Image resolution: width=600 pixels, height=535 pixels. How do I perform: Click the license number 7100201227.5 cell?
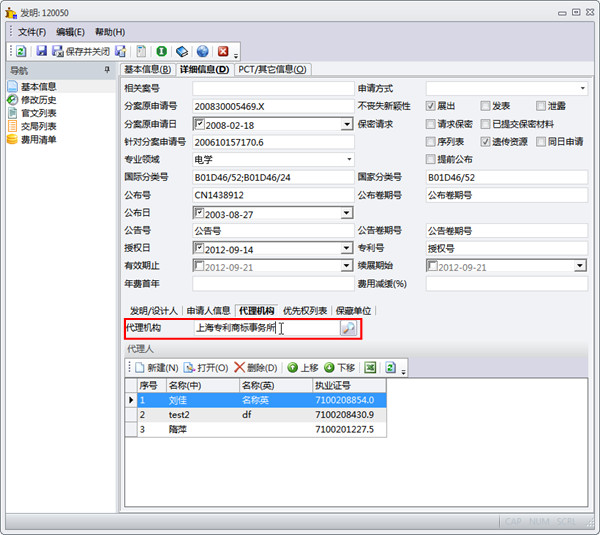(x=349, y=429)
